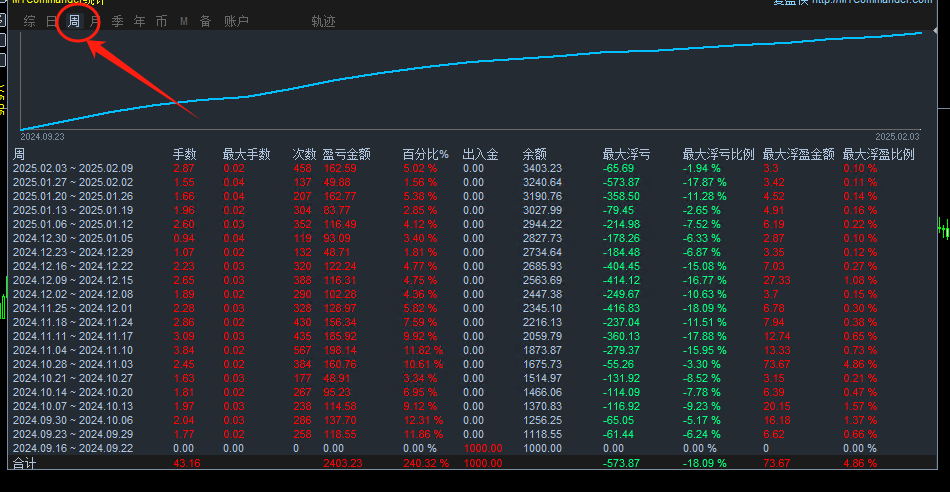Select week row 2025.02.03 ~ 2025.02.09

click(x=474, y=168)
